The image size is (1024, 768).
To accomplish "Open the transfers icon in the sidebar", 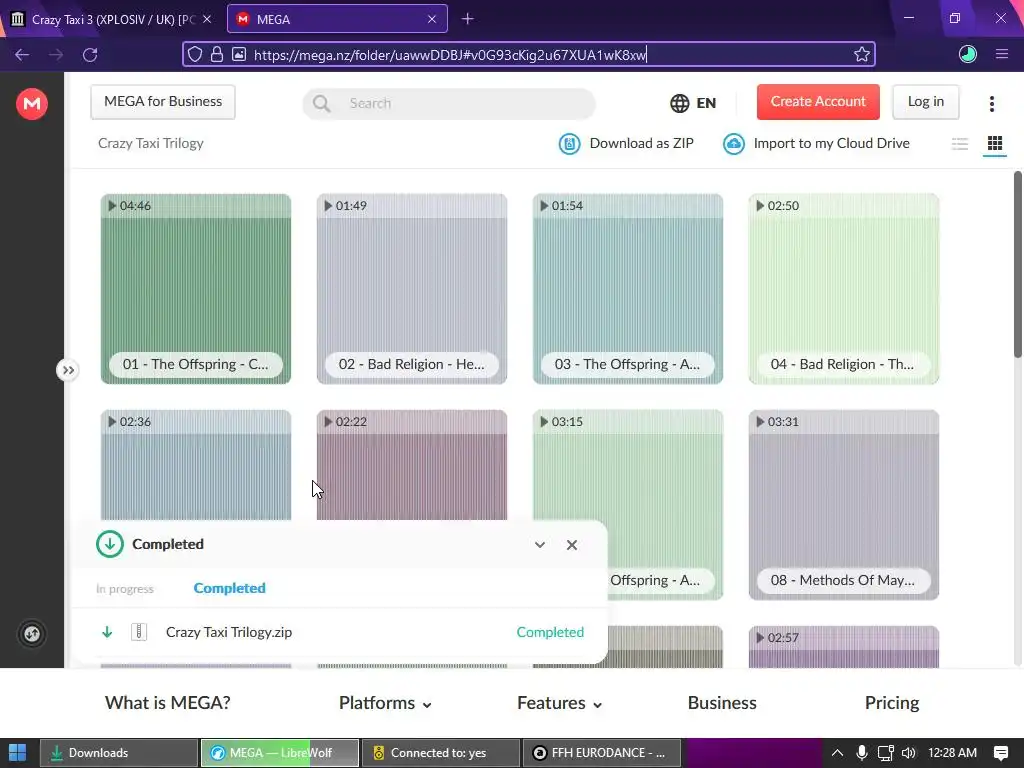I will [32, 633].
